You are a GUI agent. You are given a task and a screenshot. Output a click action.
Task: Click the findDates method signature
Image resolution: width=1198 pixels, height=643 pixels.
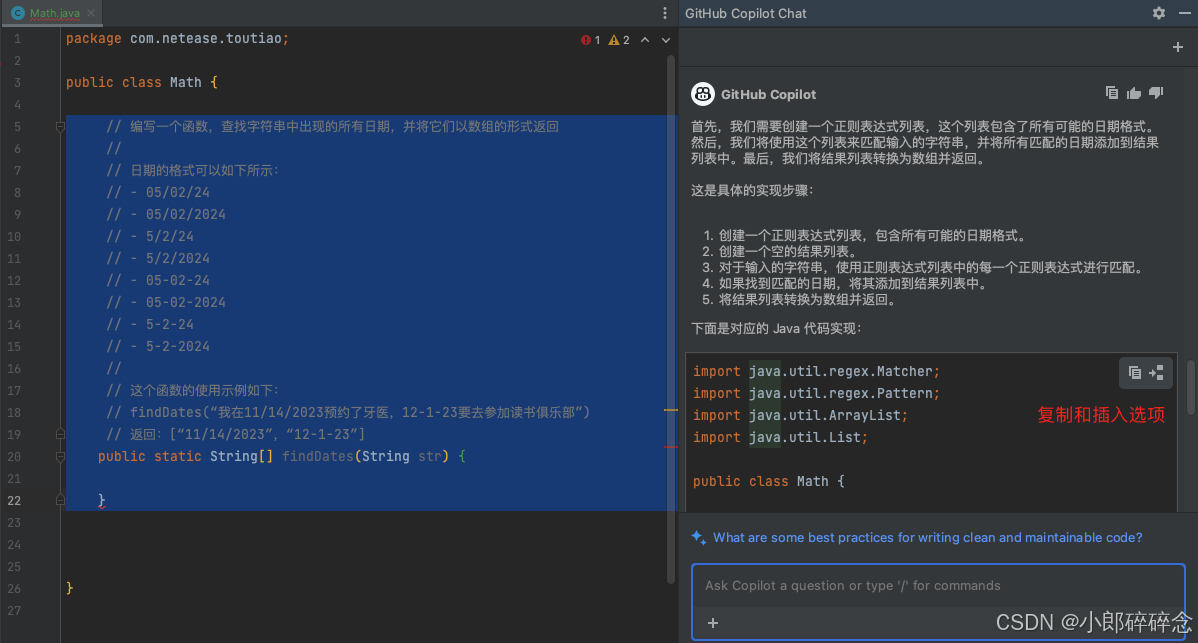point(282,457)
